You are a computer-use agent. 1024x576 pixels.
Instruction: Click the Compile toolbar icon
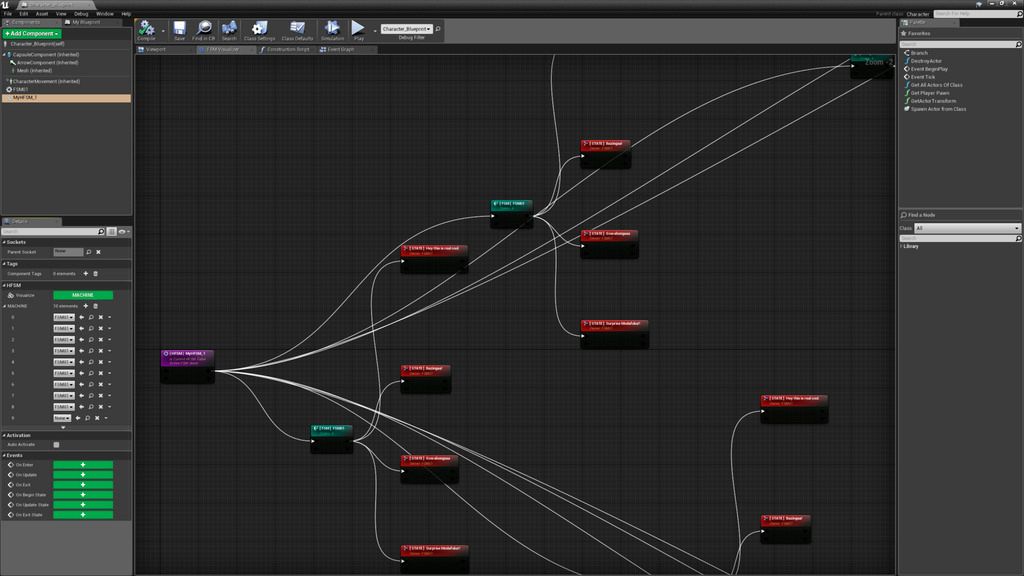coord(147,30)
